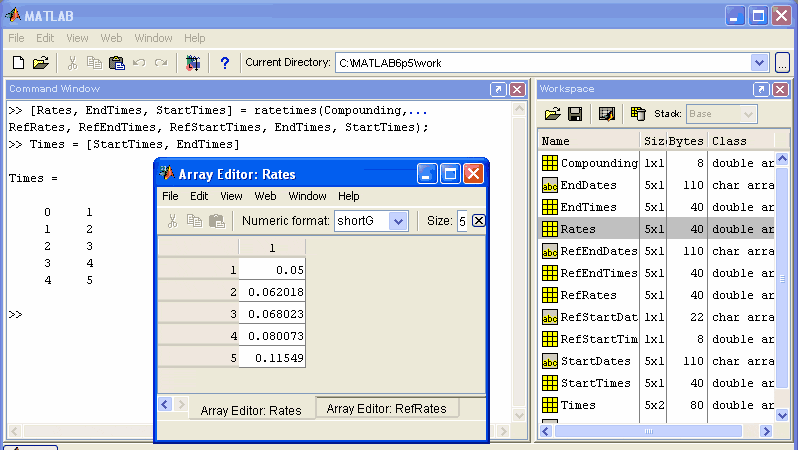799x450 pixels.
Task: Open File menu in main MATLAB window
Action: click(16, 38)
